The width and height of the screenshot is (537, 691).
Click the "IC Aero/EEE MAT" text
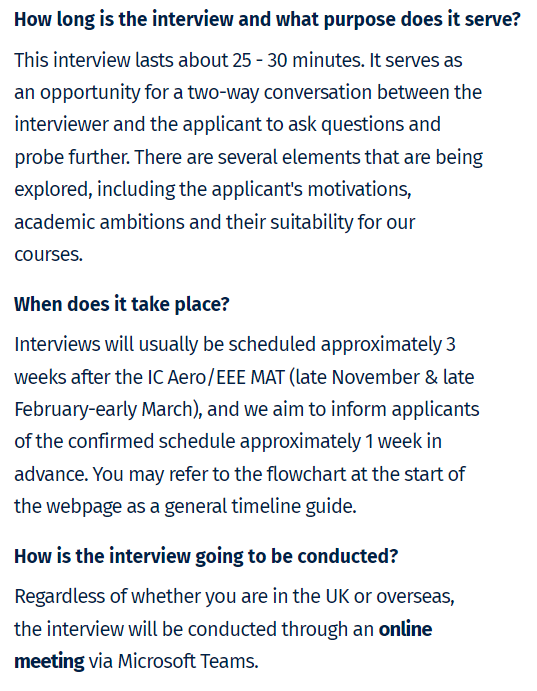[x=216, y=377]
